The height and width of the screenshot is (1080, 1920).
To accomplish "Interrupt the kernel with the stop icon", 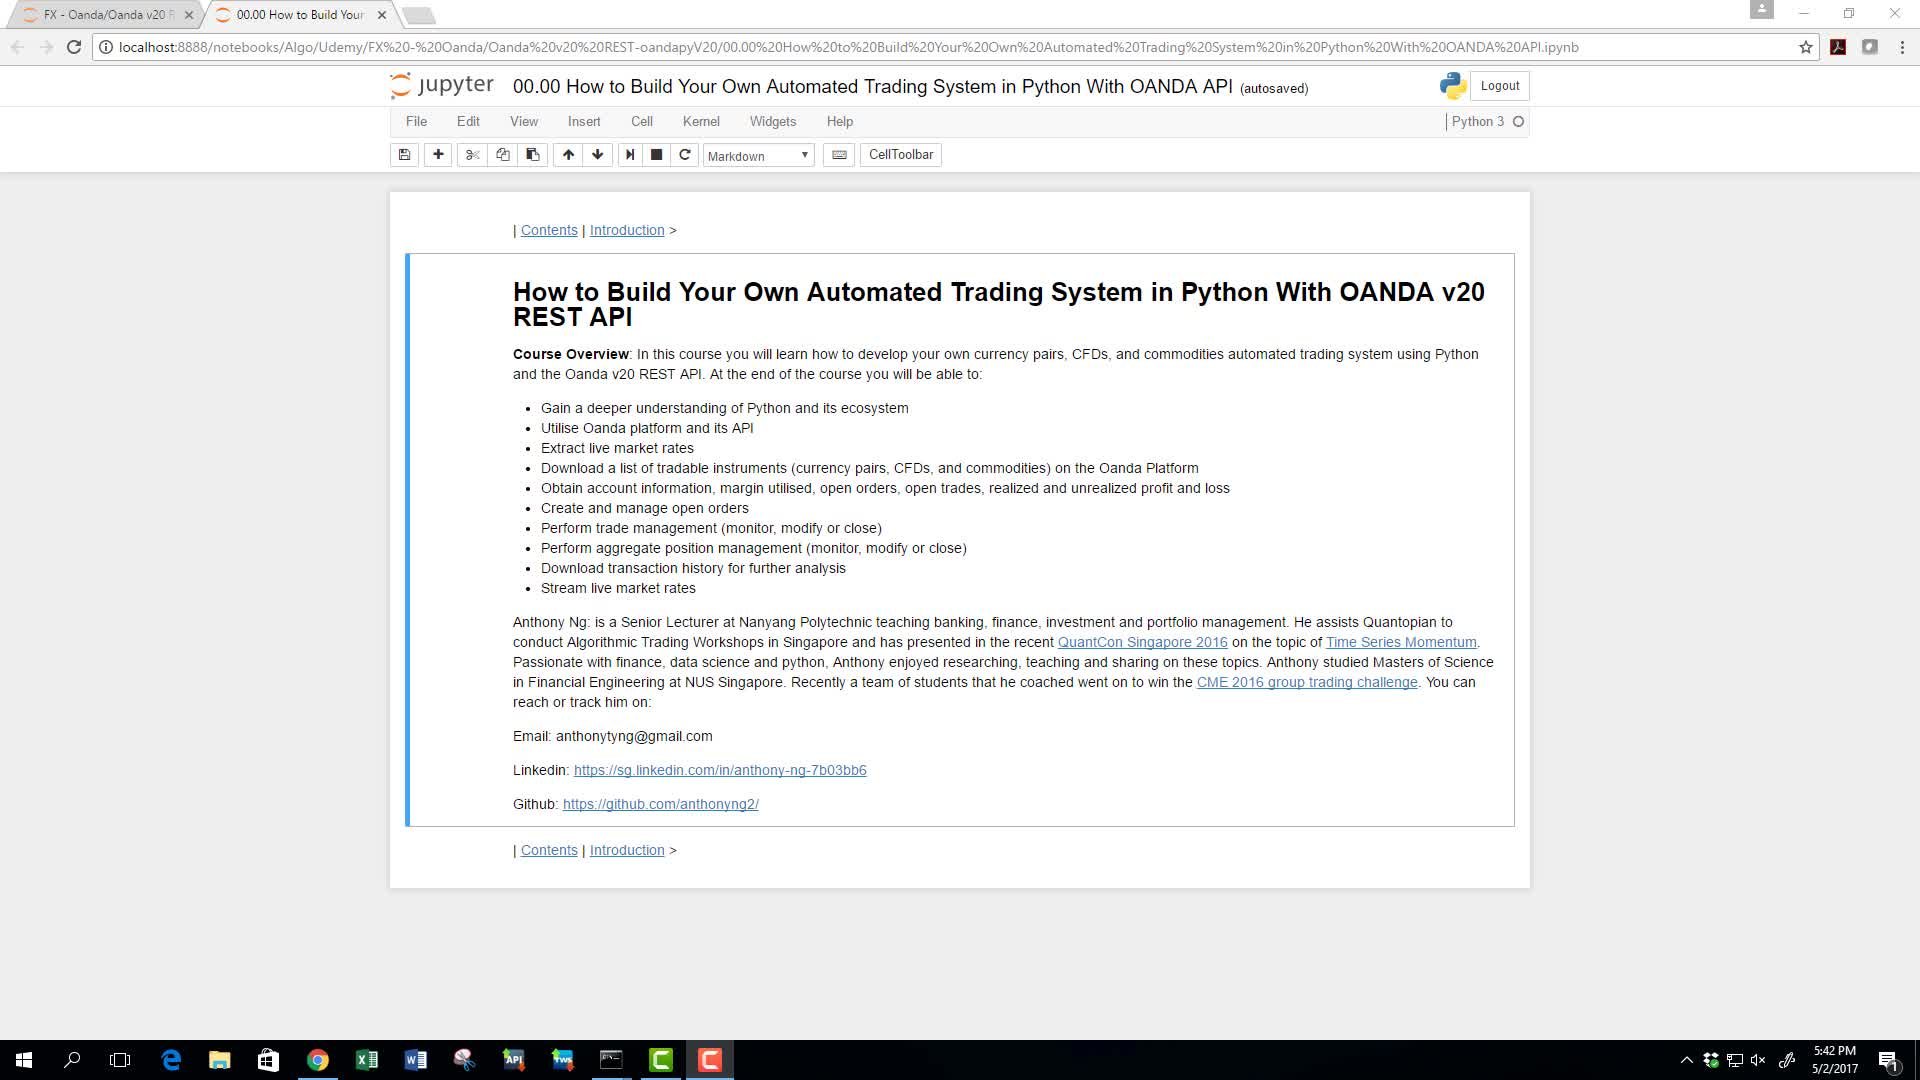I will click(x=657, y=155).
